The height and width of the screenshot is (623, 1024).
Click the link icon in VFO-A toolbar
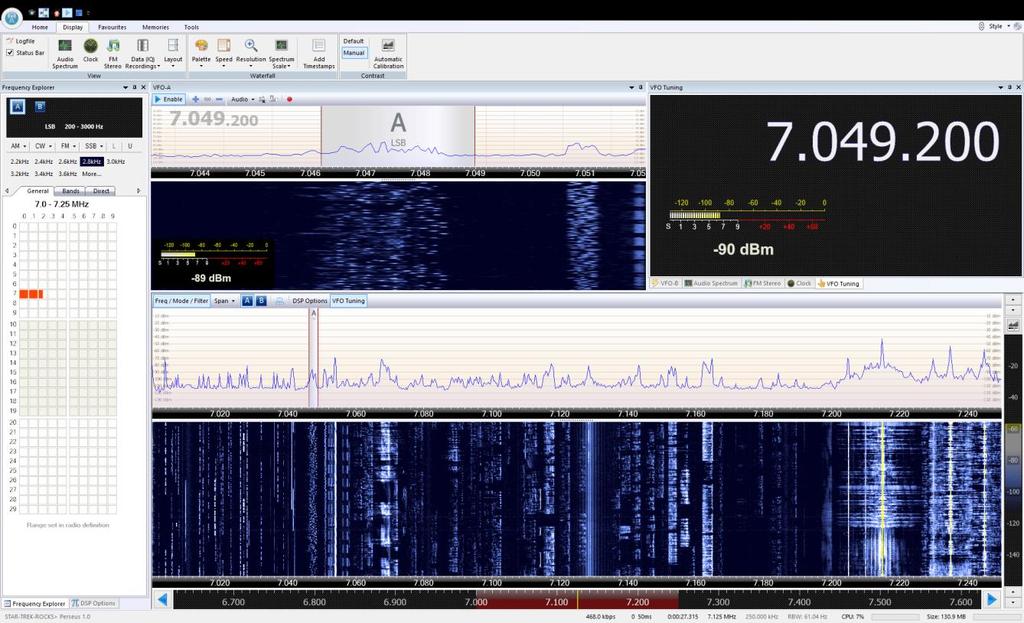[x=208, y=99]
